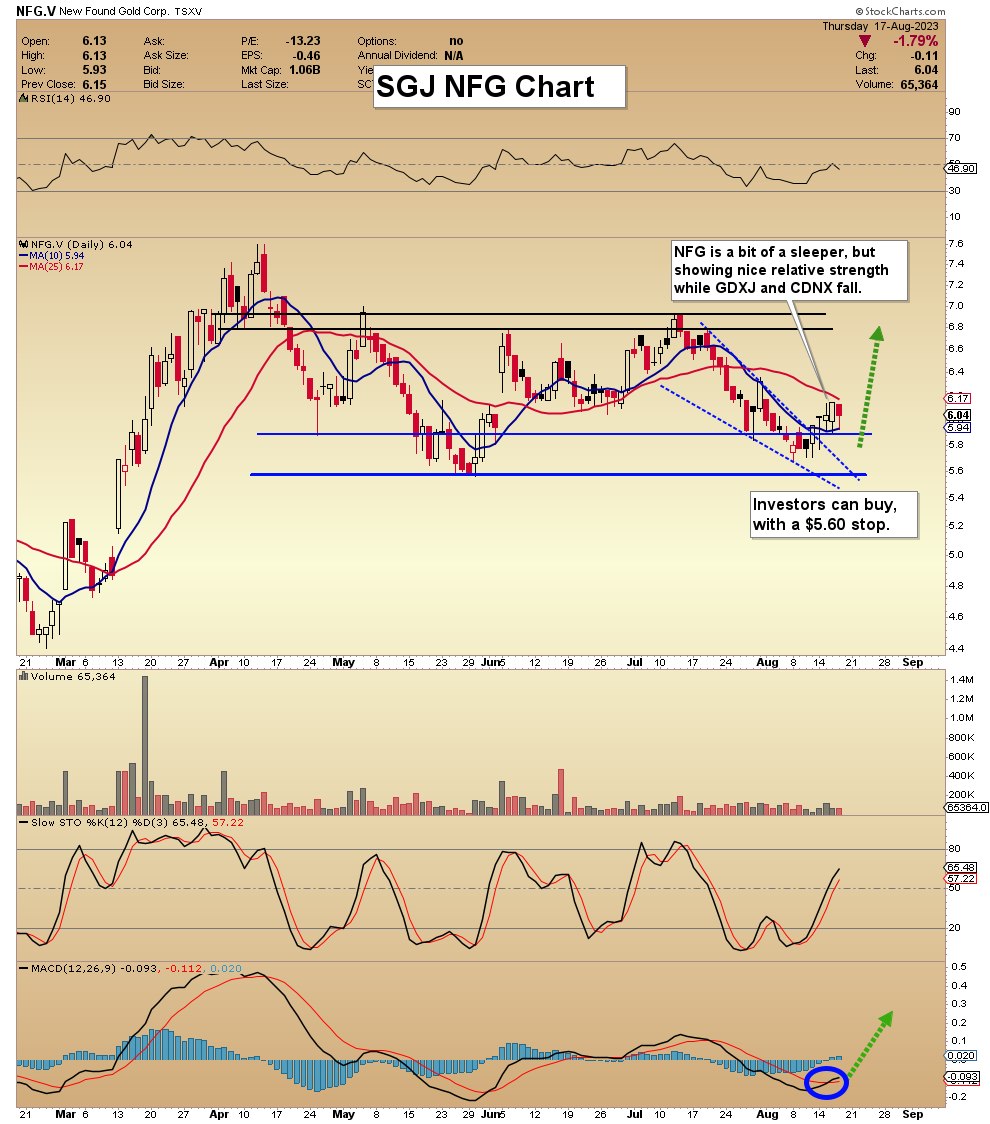Image resolution: width=990 pixels, height=1124 pixels.
Task: Select the header Volume value 65,364
Action: [x=919, y=84]
